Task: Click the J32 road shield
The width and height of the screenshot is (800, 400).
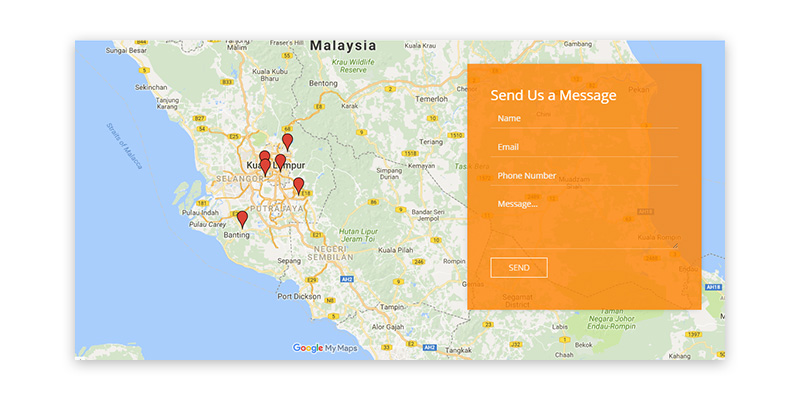Action: 516,345
